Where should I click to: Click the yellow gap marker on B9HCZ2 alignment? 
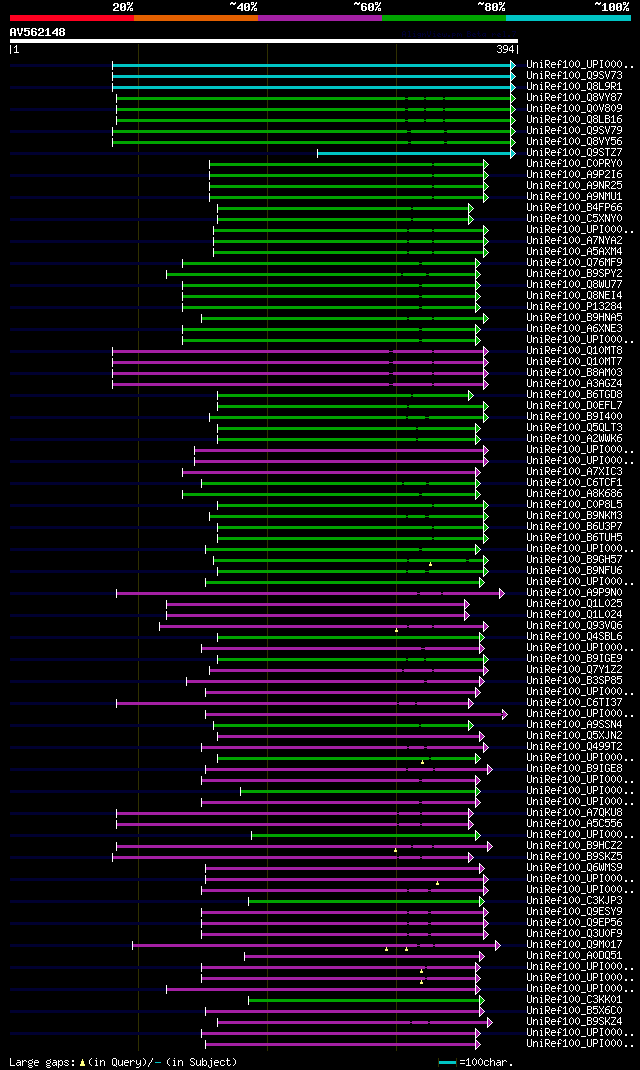coord(395,850)
